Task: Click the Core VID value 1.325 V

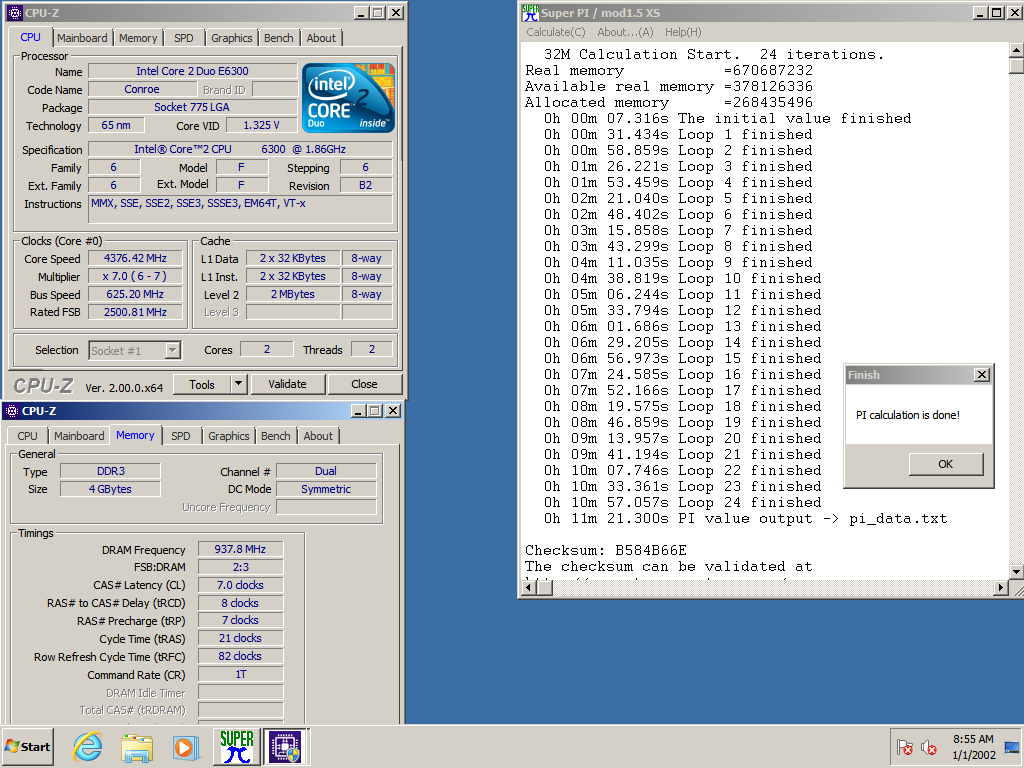Action: (262, 125)
